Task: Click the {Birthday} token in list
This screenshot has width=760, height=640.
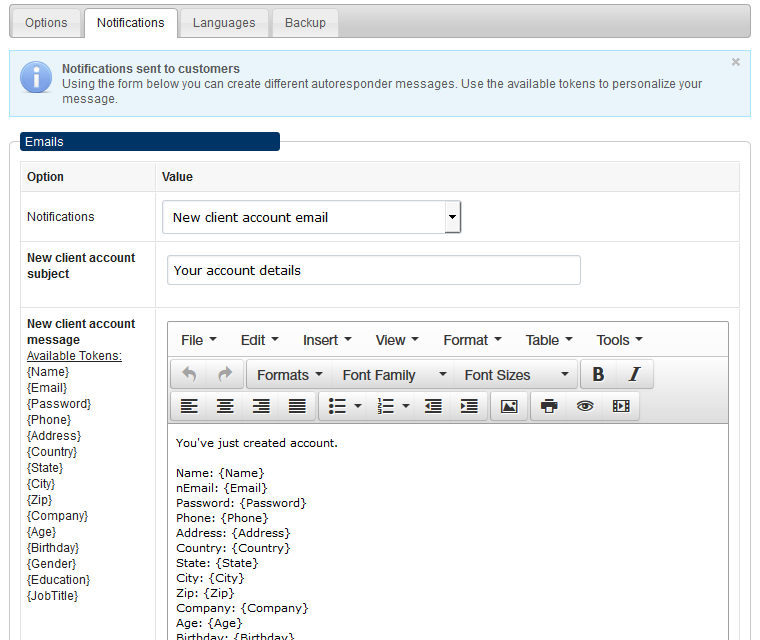Action: (x=53, y=548)
